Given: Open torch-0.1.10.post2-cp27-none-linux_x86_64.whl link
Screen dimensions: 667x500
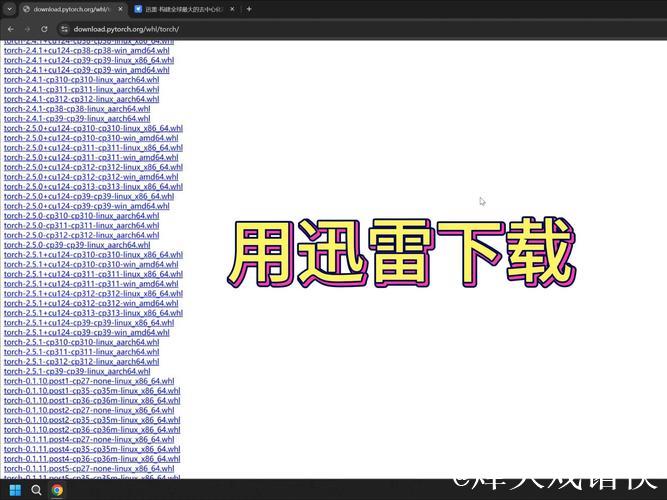Looking at the screenshot, I should (89, 410).
